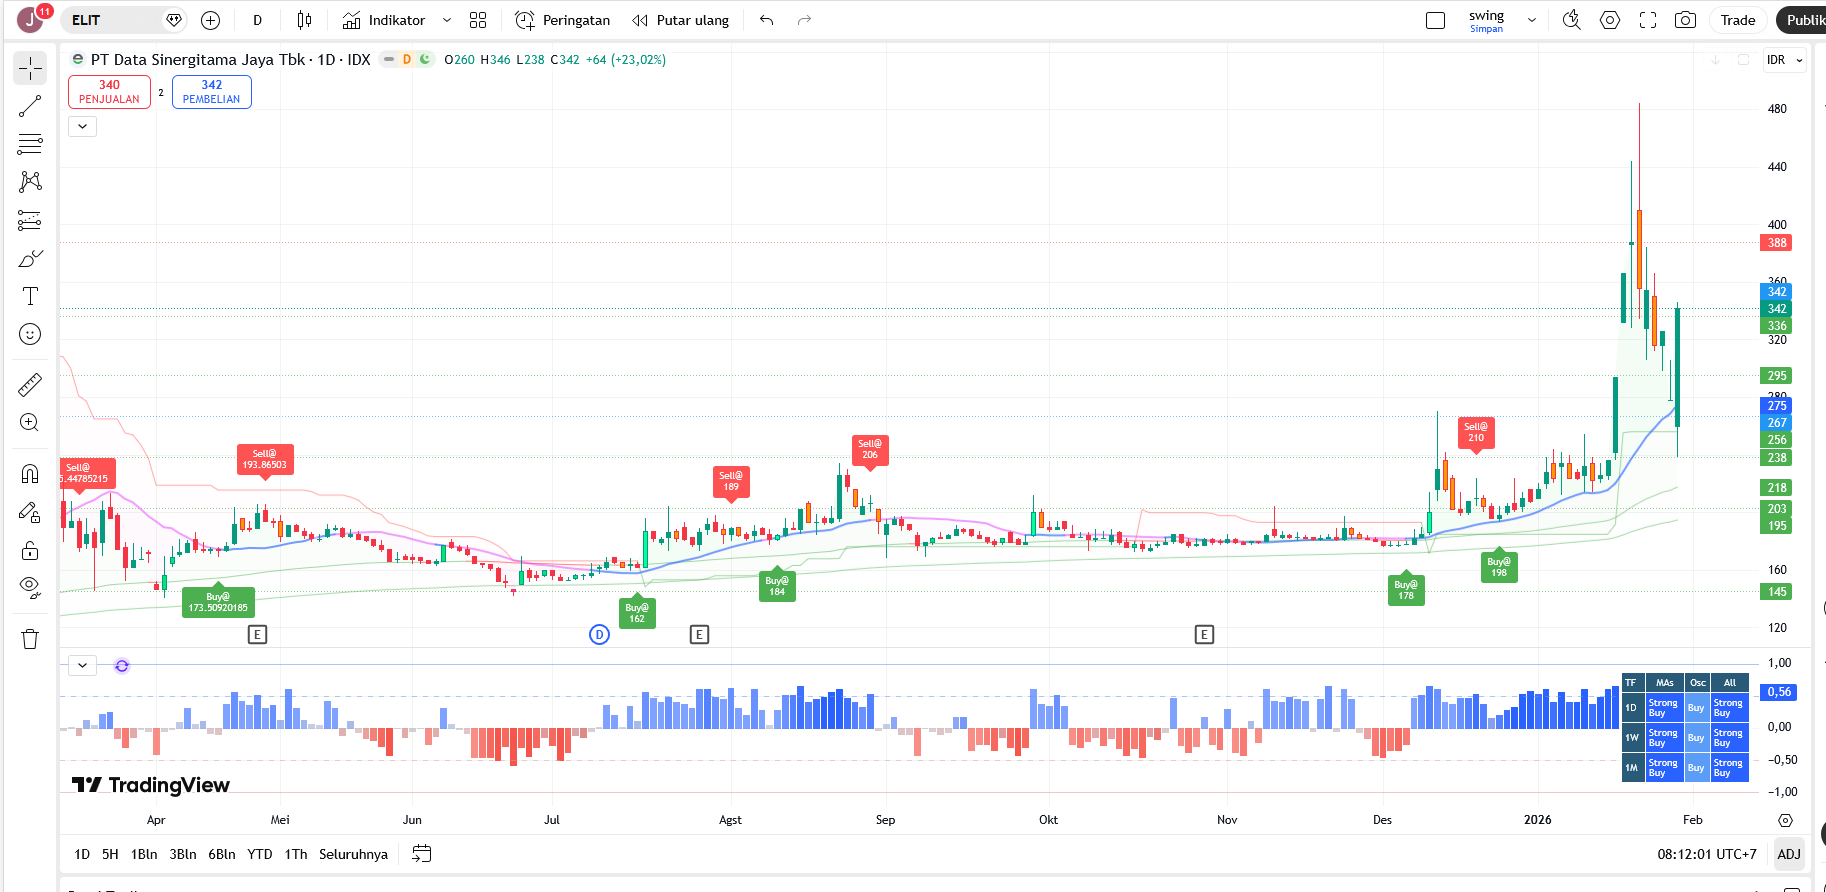Open the Indikator panel

click(x=384, y=20)
